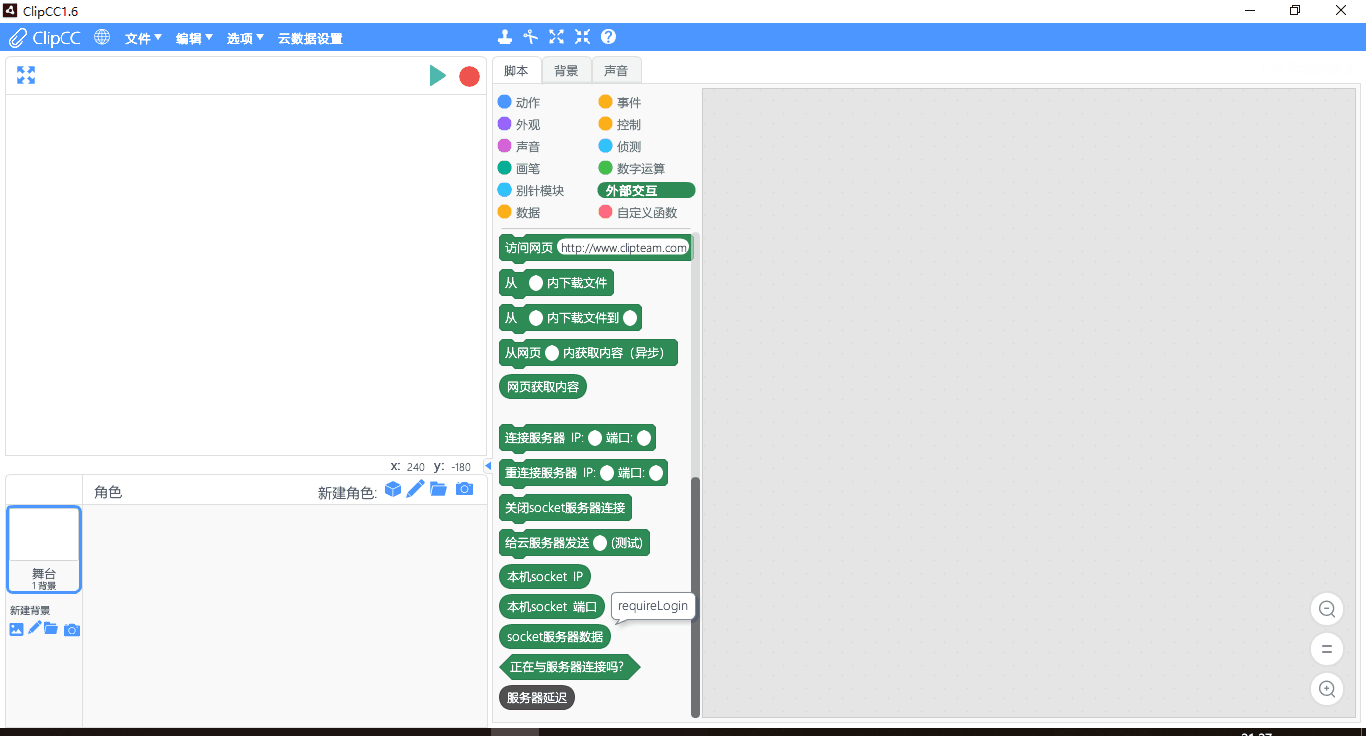Click 端口 field in 重连接服务器 block
This screenshot has width=1366, height=736.
coord(656,472)
